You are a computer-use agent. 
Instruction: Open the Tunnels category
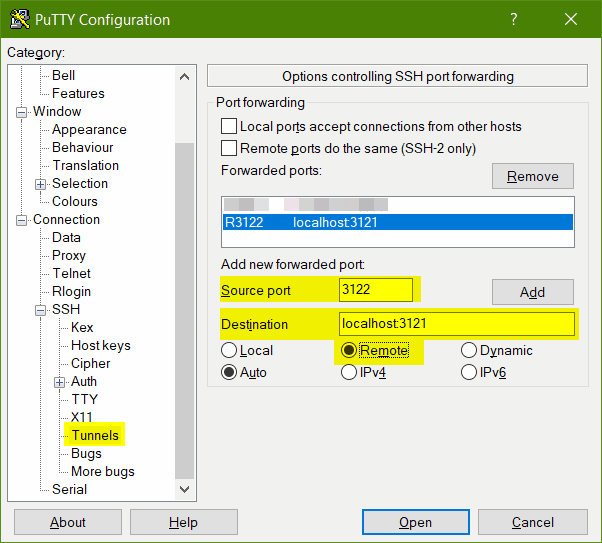tap(95, 435)
